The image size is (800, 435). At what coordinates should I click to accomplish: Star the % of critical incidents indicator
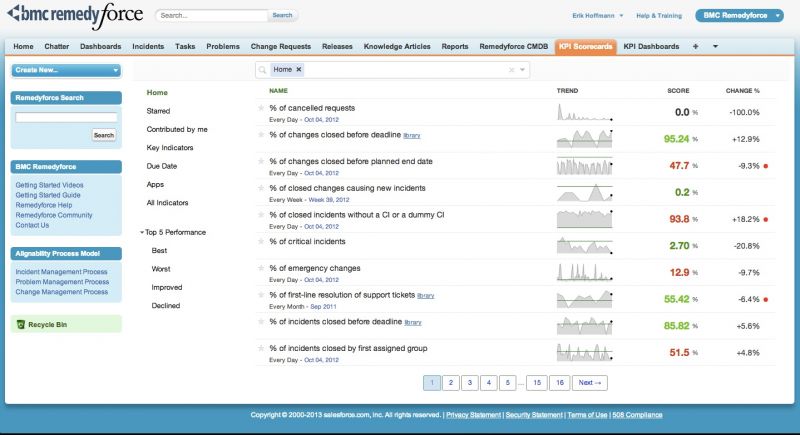coord(261,241)
